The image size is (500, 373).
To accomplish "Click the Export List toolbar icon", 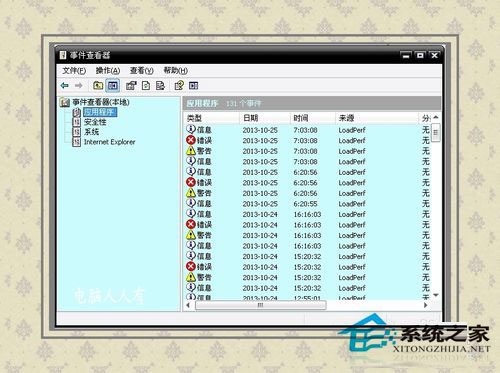I will (160, 86).
